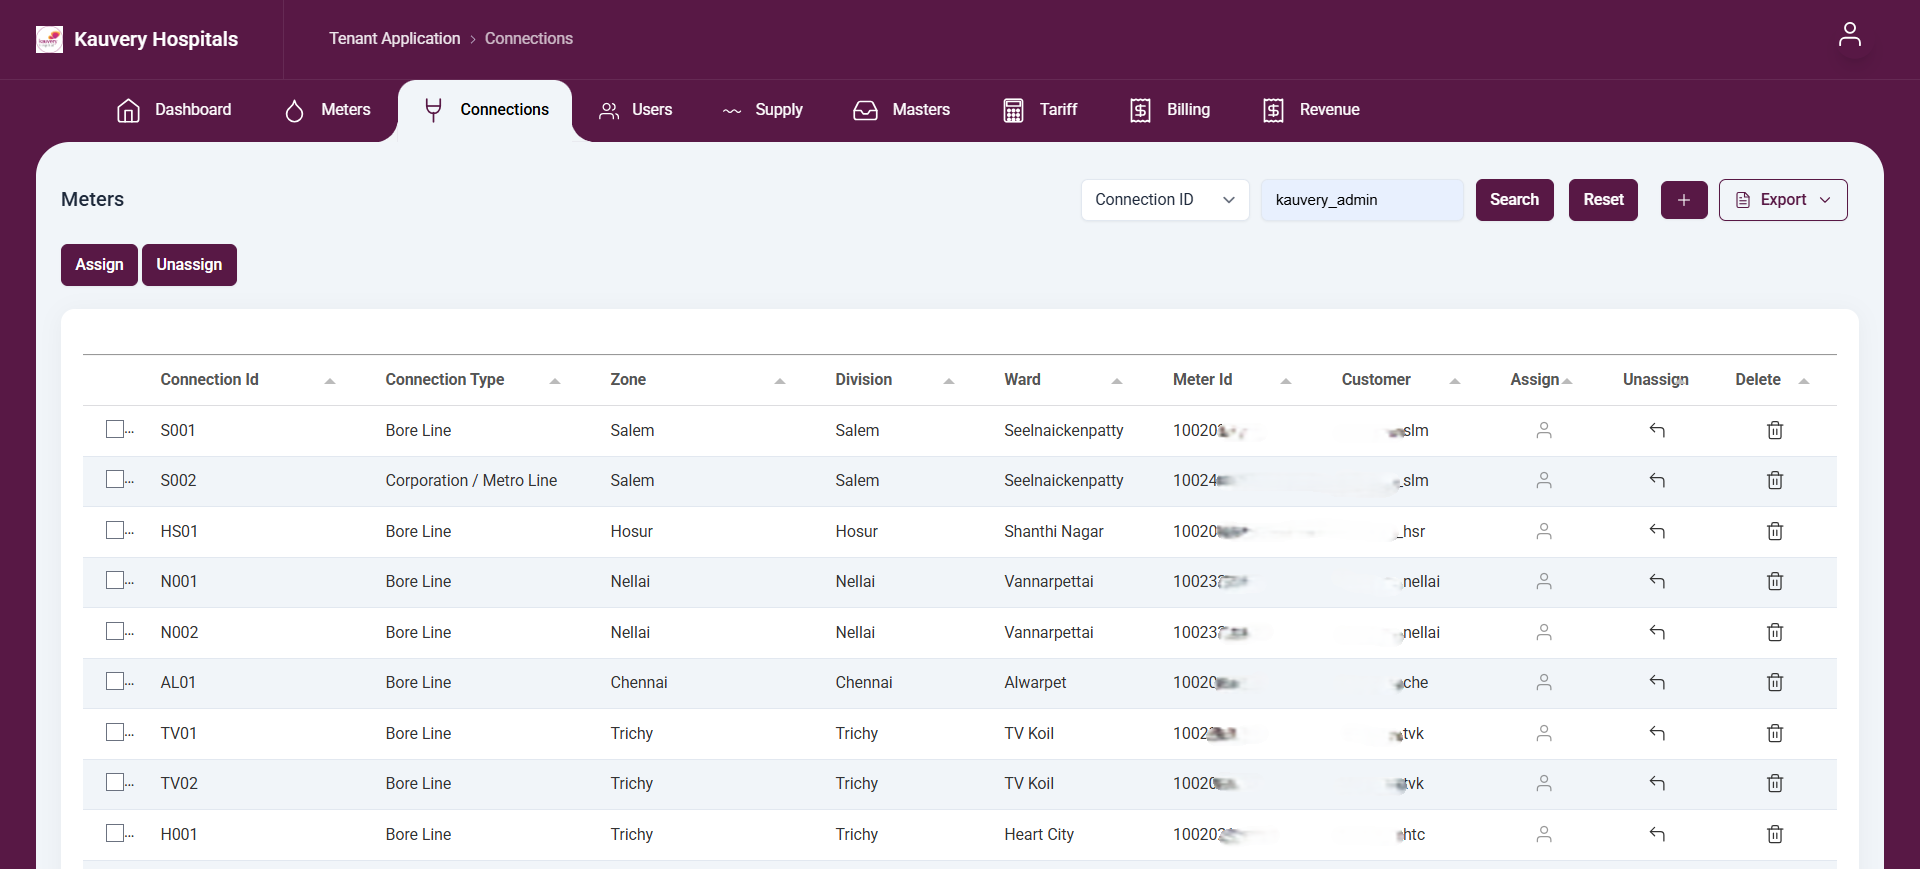Expand the Export dropdown menu

pos(1782,200)
